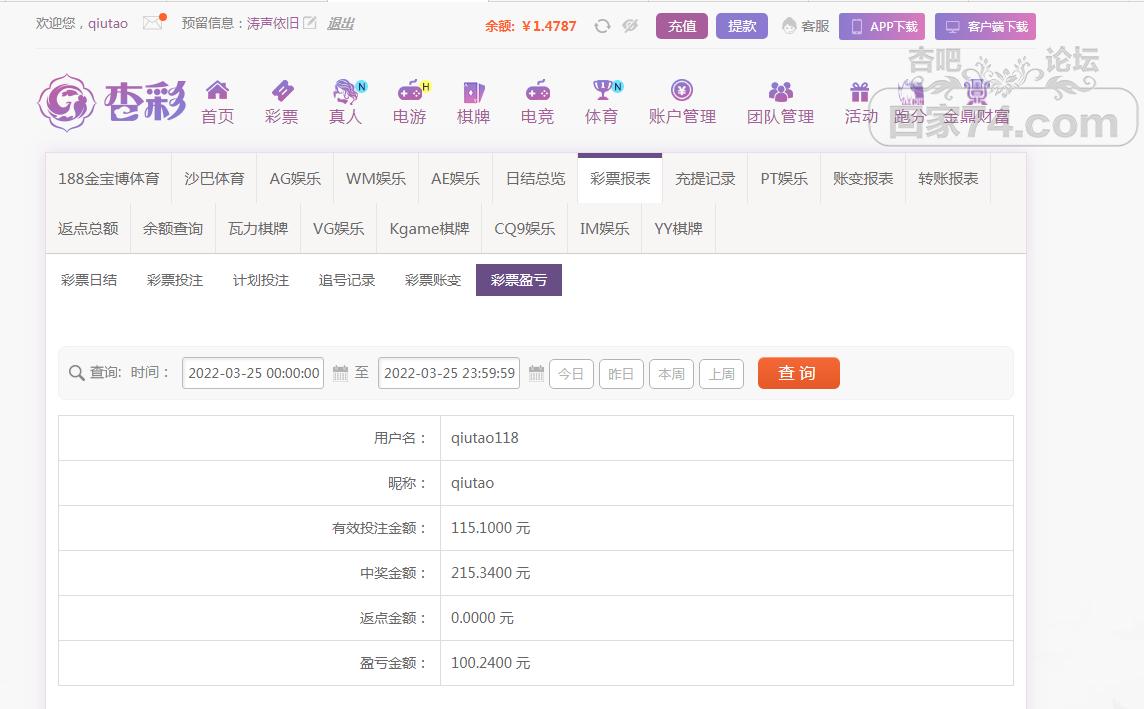Click the start time input field
1144x709 pixels.
253,373
